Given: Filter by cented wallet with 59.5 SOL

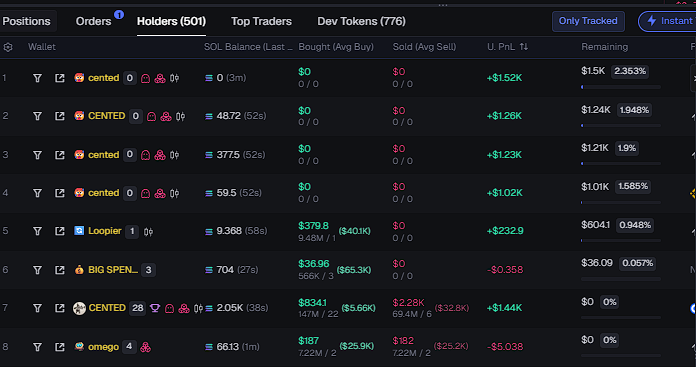Looking at the screenshot, I should tap(37, 193).
